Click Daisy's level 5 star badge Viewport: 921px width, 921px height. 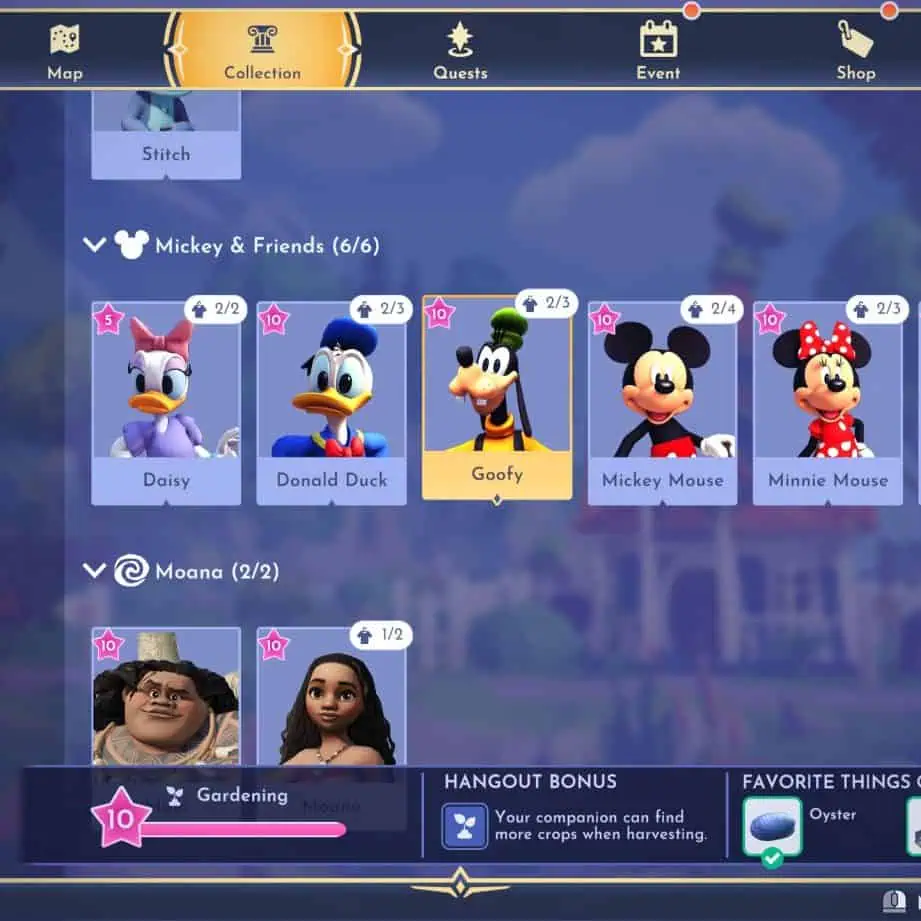point(108,320)
